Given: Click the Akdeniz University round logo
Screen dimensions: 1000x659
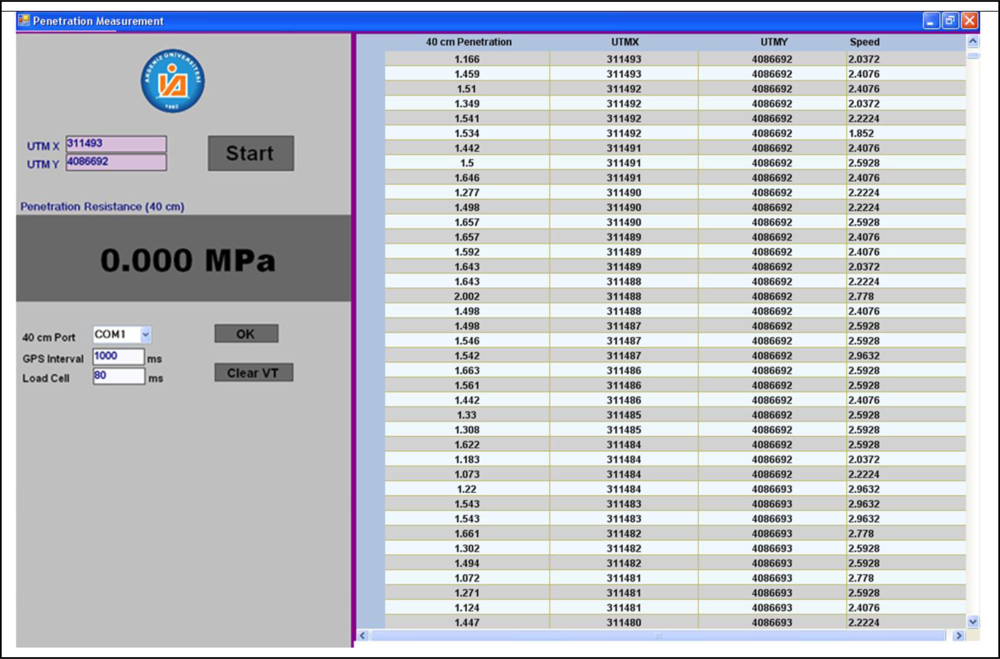Looking at the screenshot, I should [173, 81].
